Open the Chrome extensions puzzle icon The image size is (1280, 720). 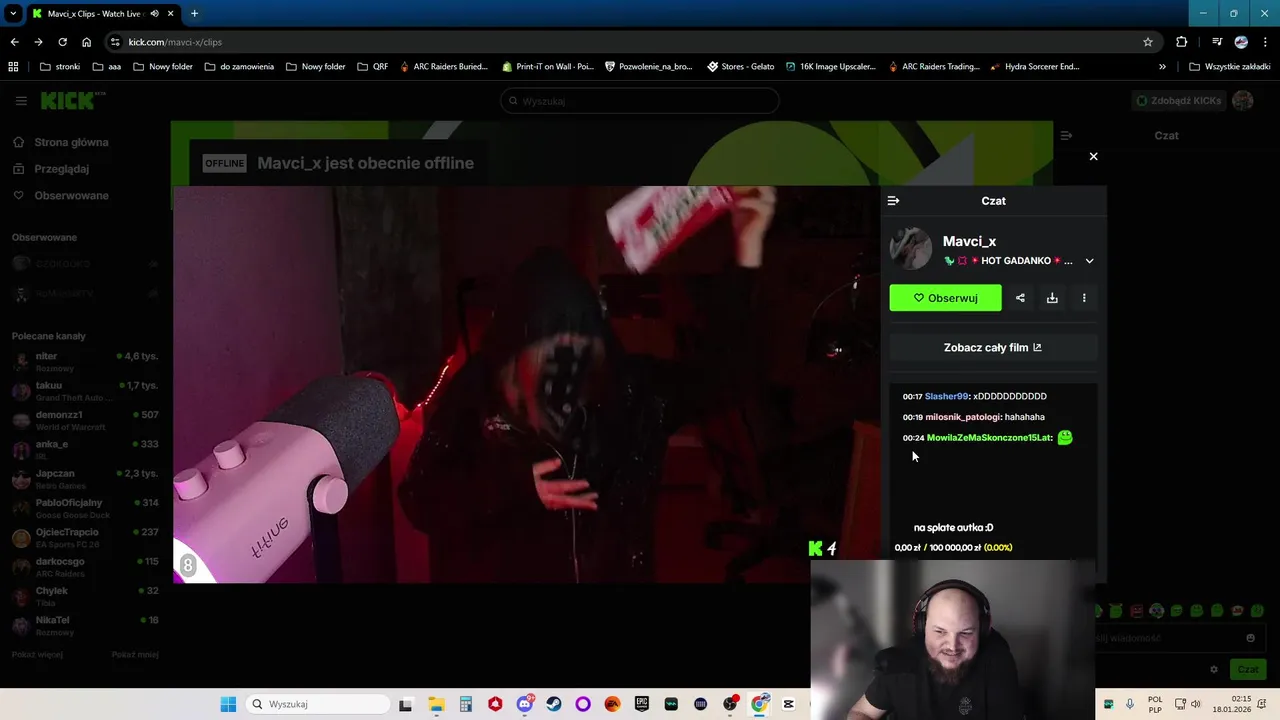coord(1182,42)
